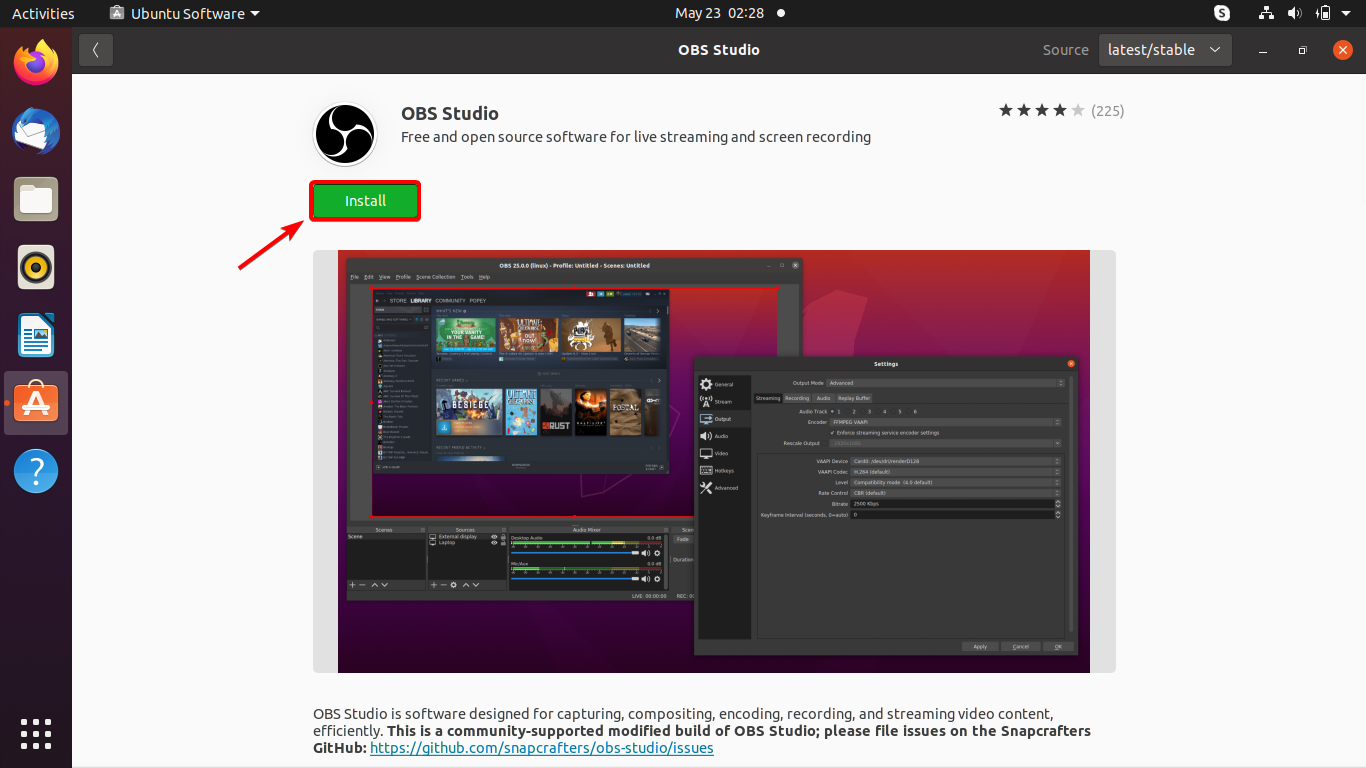
Task: Click the star rating with 225 reviews
Action: (x=1061, y=111)
